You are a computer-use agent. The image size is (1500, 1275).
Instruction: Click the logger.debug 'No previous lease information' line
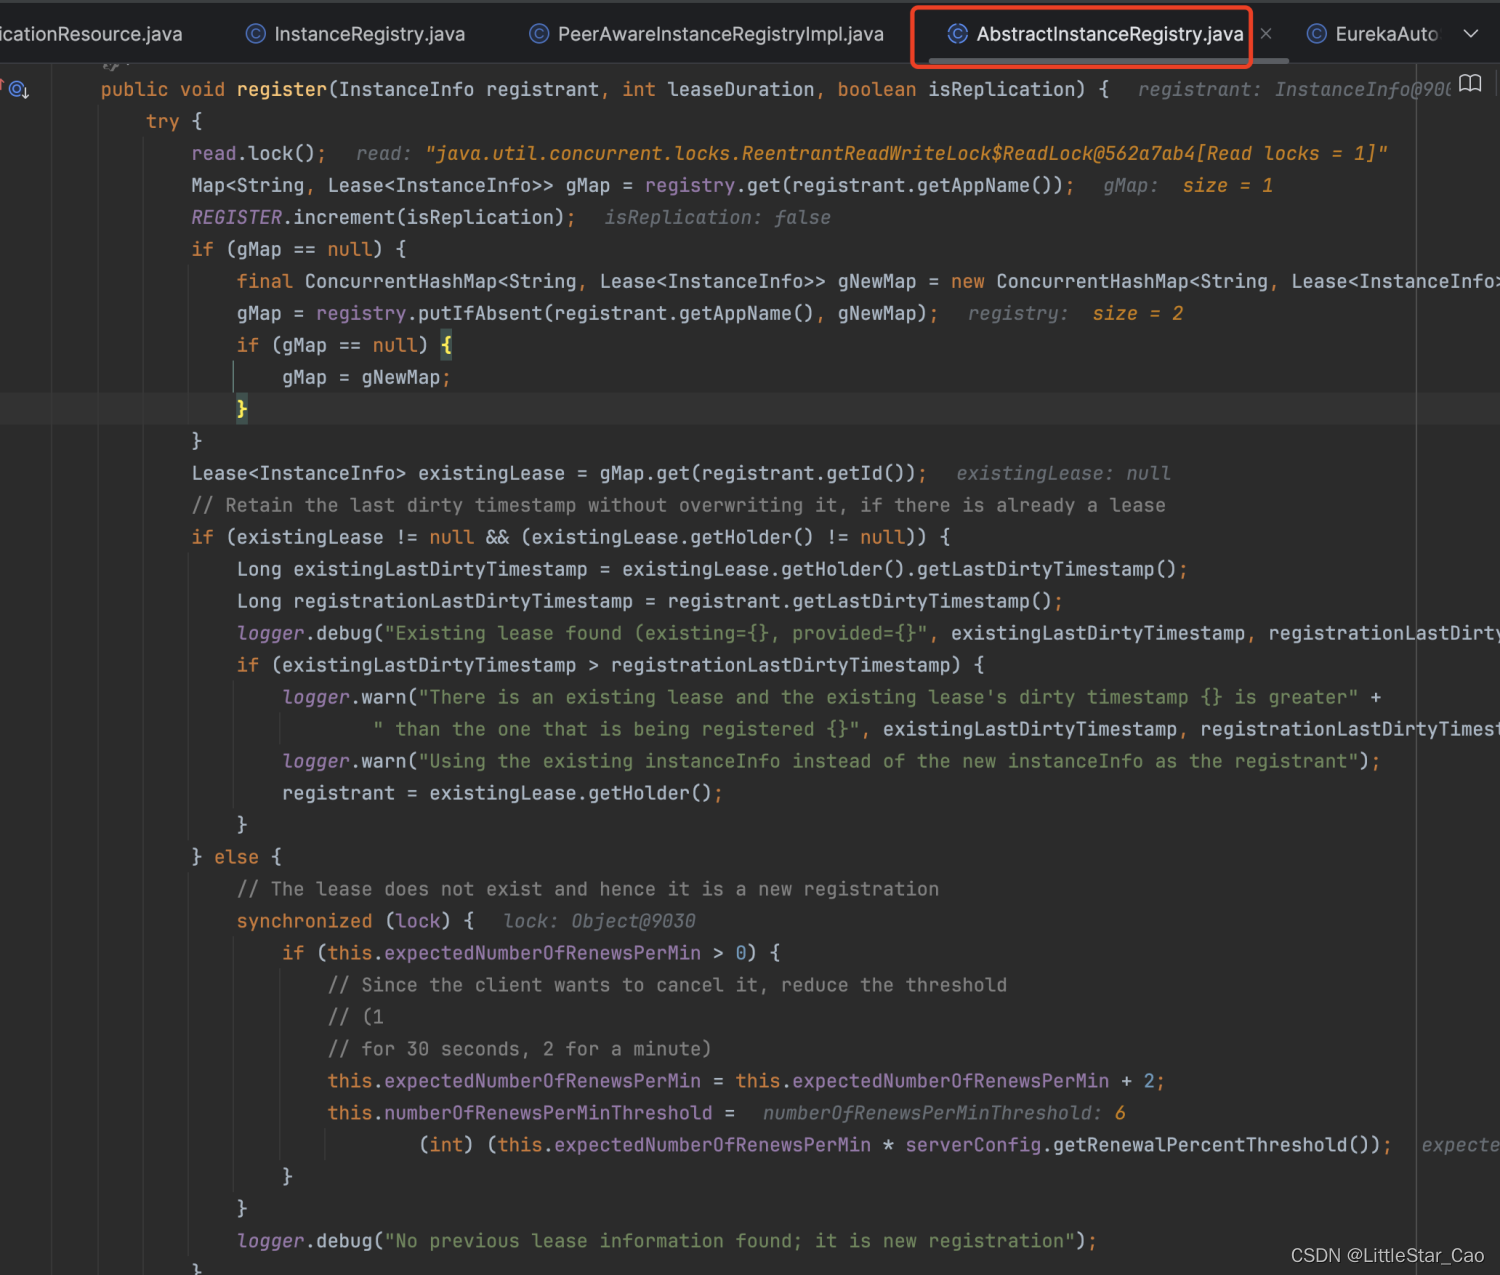click(666, 1242)
